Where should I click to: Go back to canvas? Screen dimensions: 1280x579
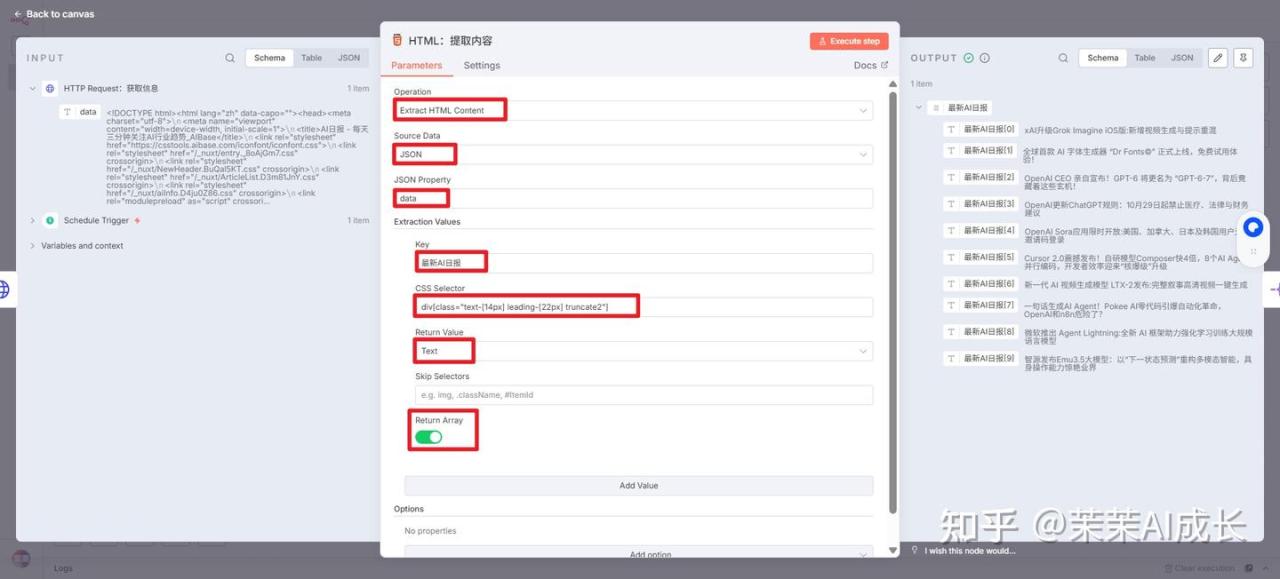coord(53,14)
